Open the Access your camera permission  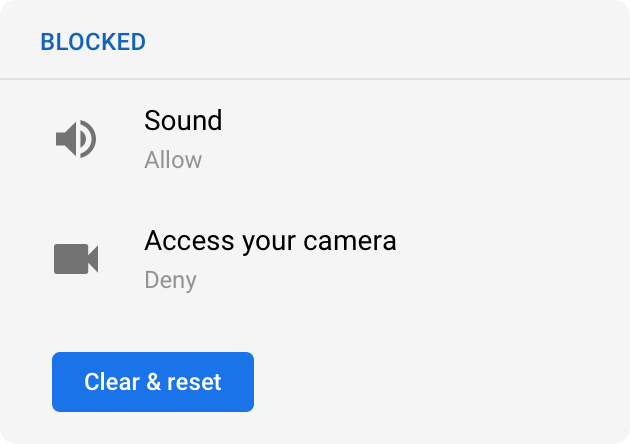click(x=270, y=259)
